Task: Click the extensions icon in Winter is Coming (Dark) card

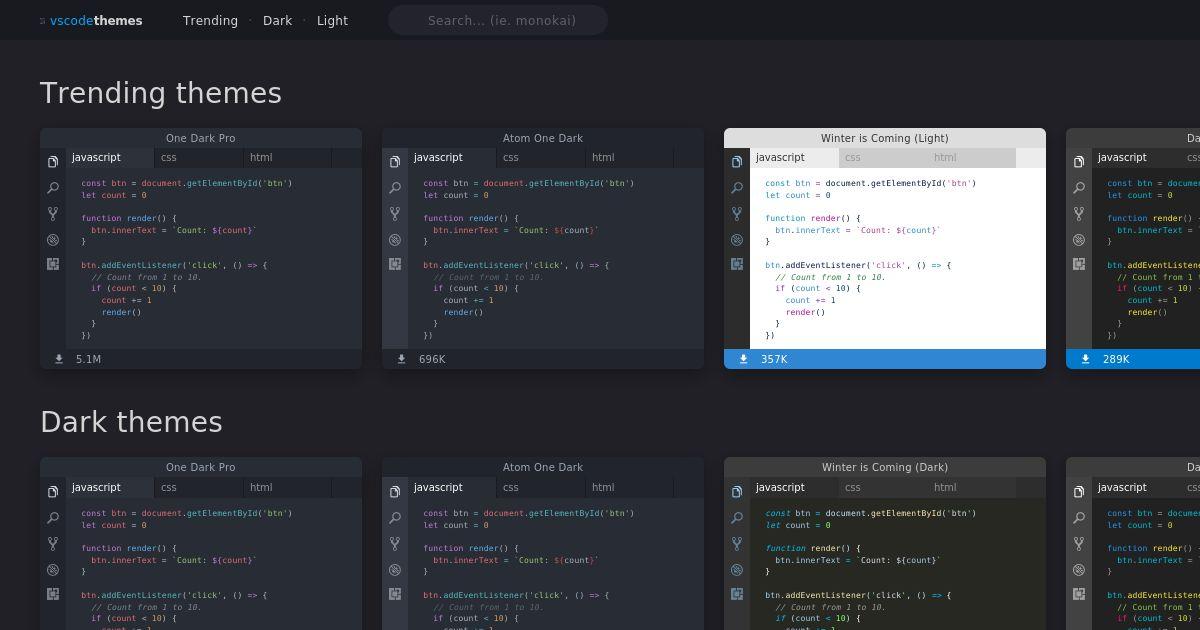Action: point(737,594)
